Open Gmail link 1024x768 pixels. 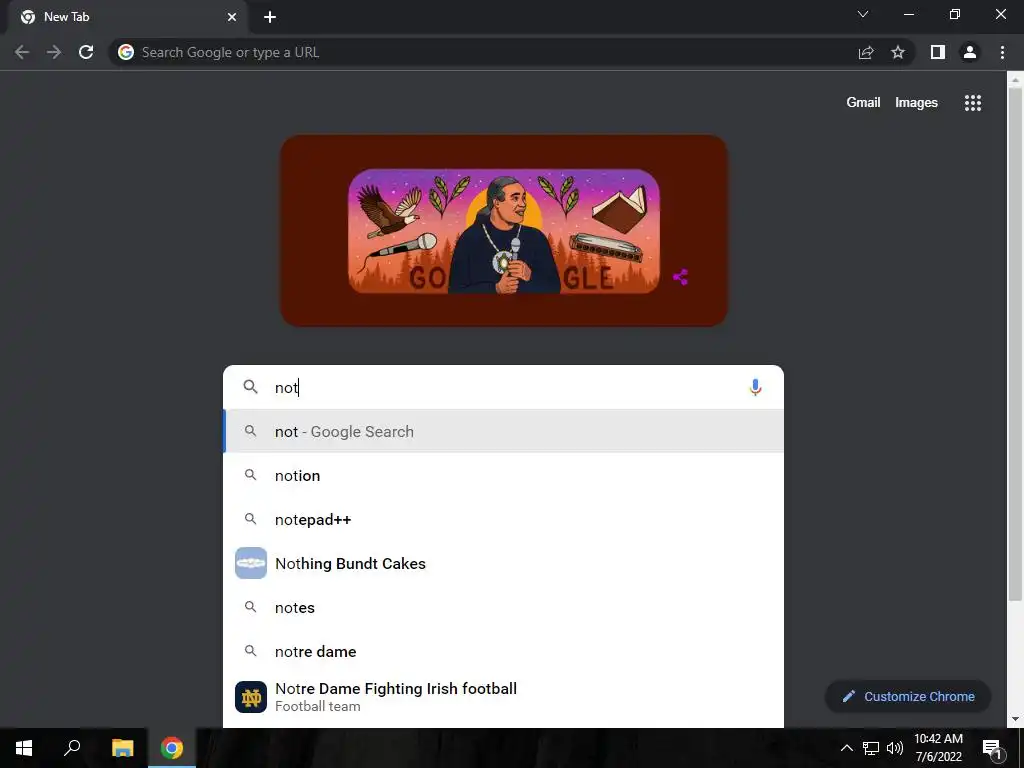click(863, 103)
